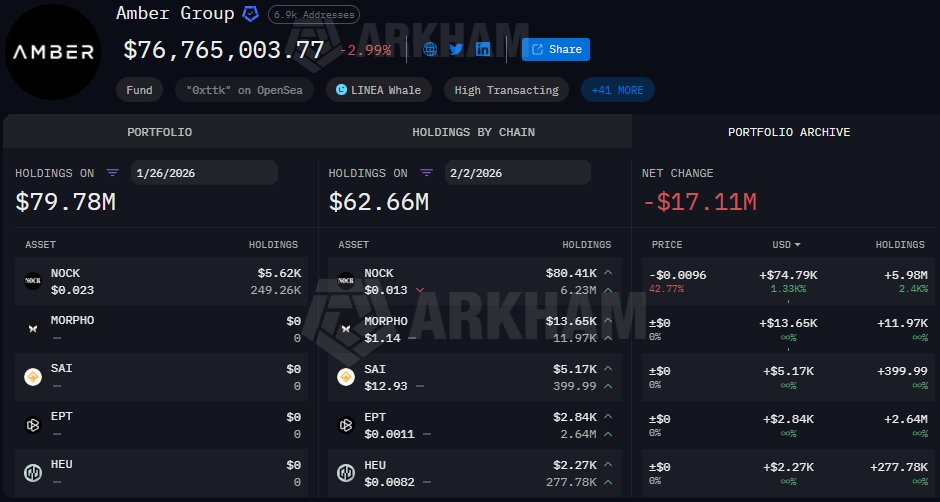Select the "0xttk" on OpenSea tag
Viewport: 940px width, 502px height.
244,90
